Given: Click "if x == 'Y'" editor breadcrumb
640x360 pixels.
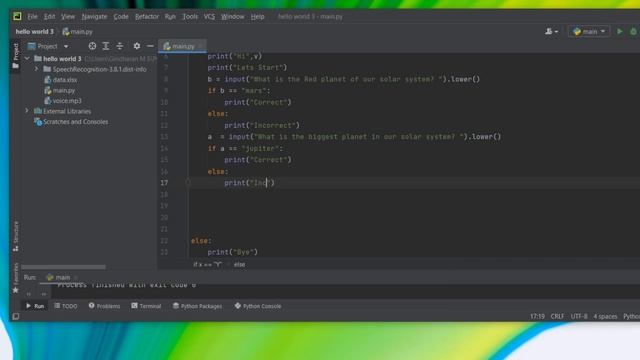Looking at the screenshot, I should (207, 264).
